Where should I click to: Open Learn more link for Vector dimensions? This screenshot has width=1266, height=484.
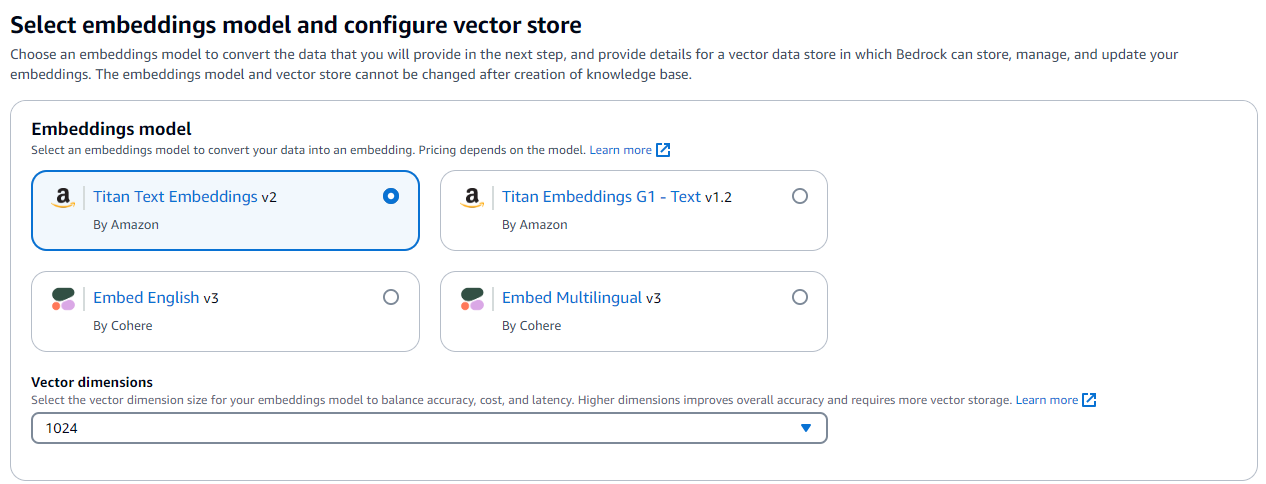click(1046, 400)
